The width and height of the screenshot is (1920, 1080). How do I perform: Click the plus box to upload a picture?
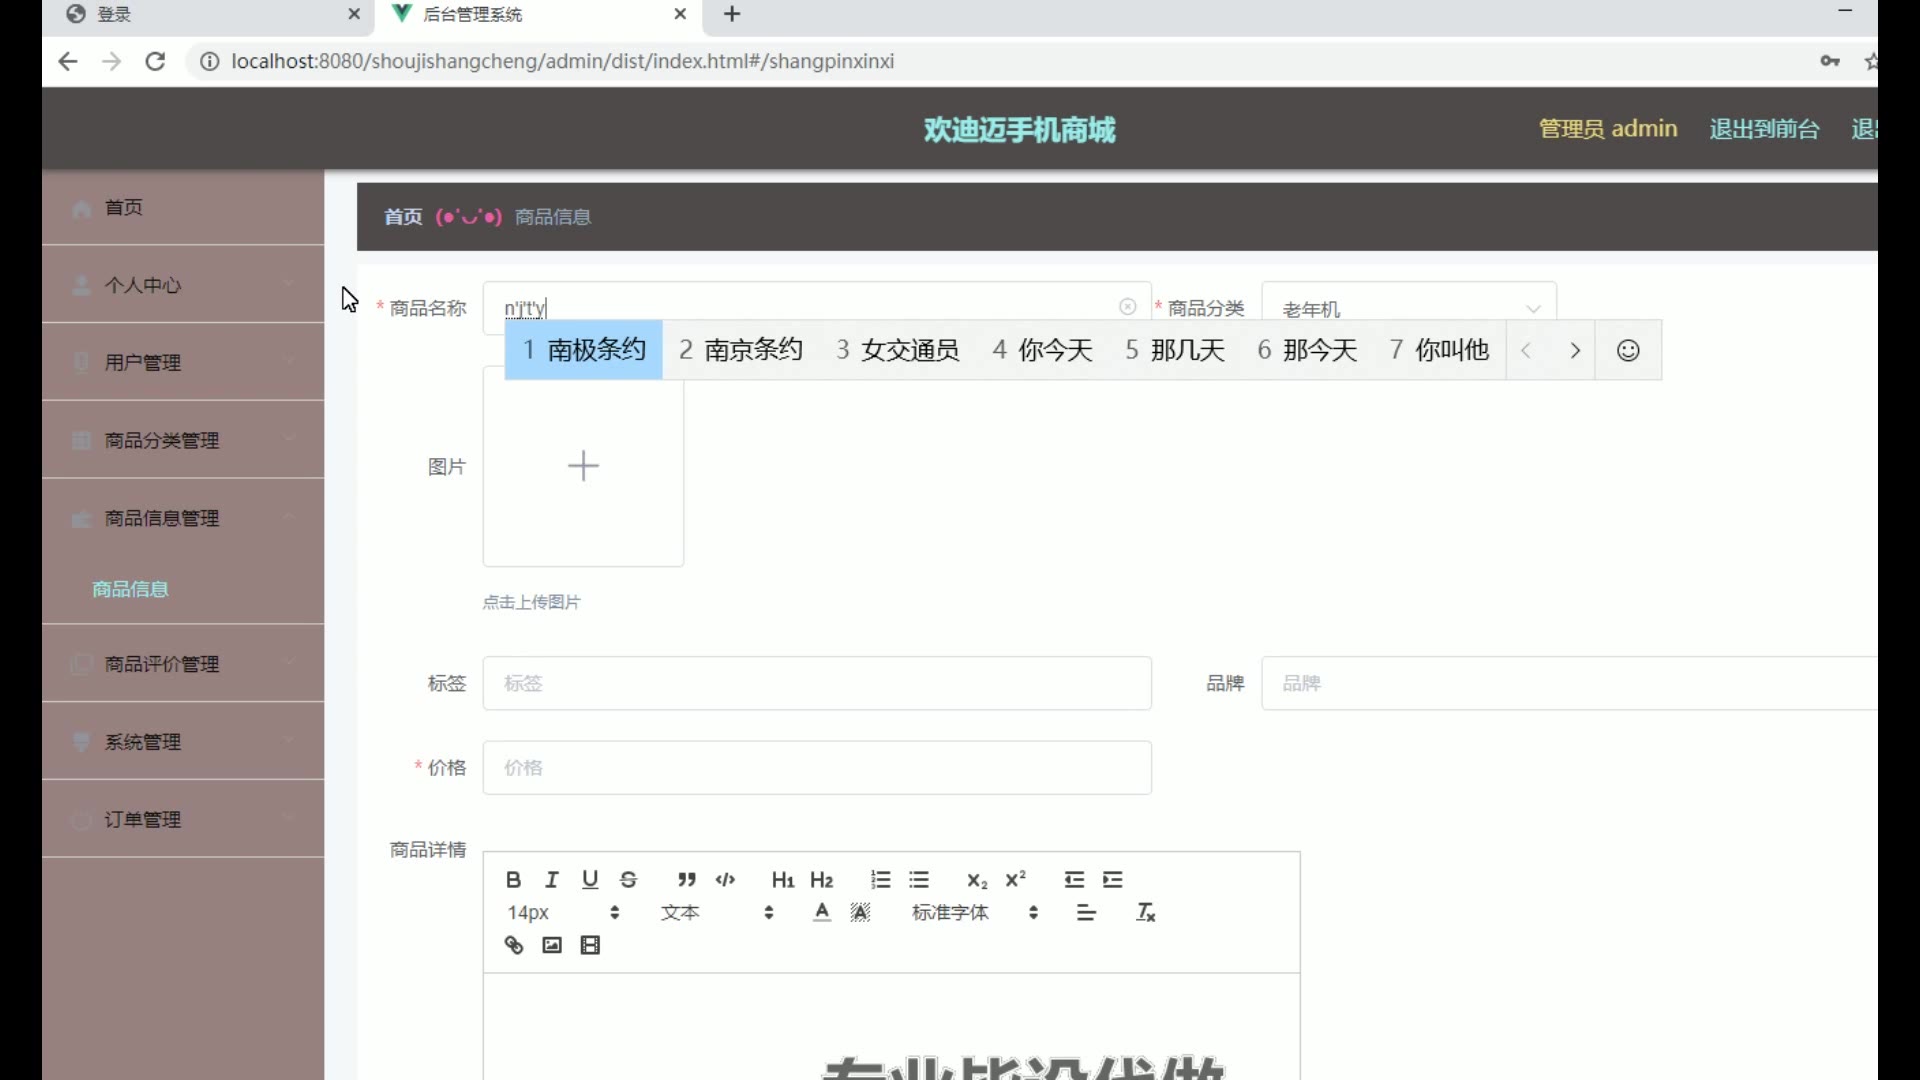coord(583,466)
